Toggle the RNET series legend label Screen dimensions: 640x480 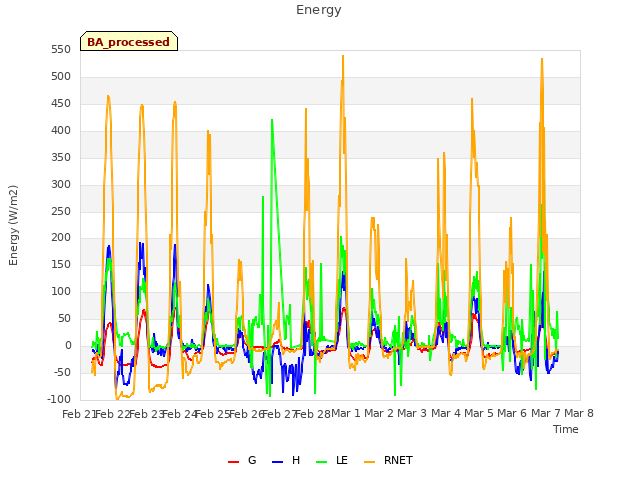pyautogui.click(x=398, y=460)
